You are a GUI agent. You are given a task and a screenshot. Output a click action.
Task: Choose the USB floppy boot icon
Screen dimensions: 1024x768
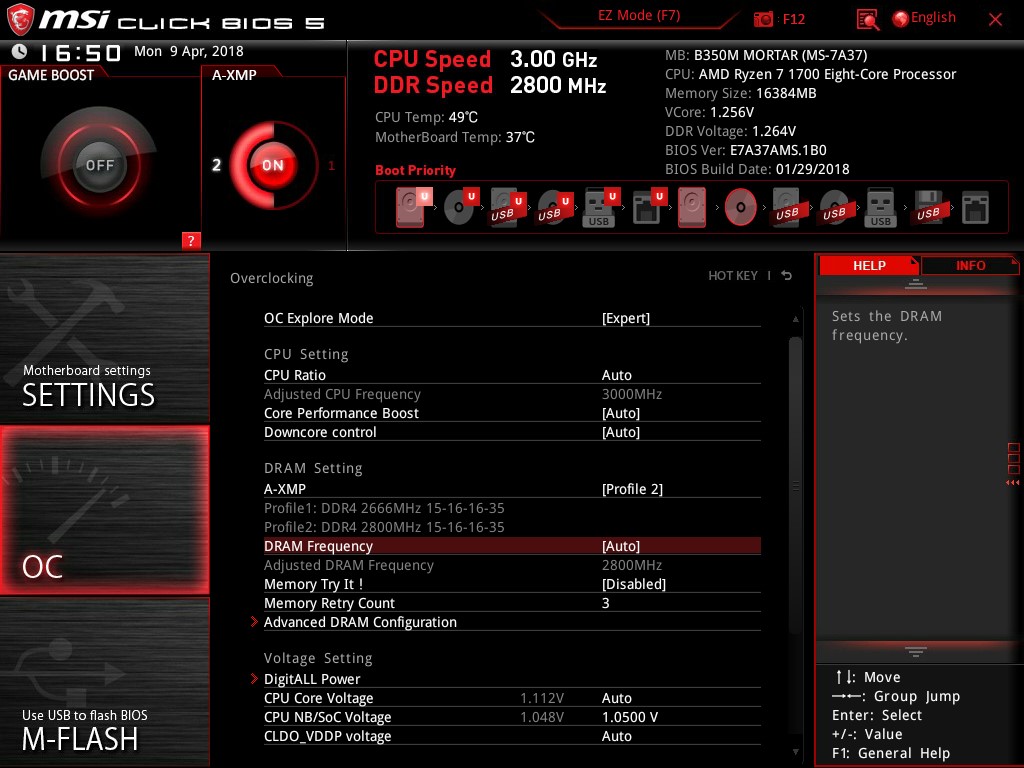pyautogui.click(x=928, y=207)
